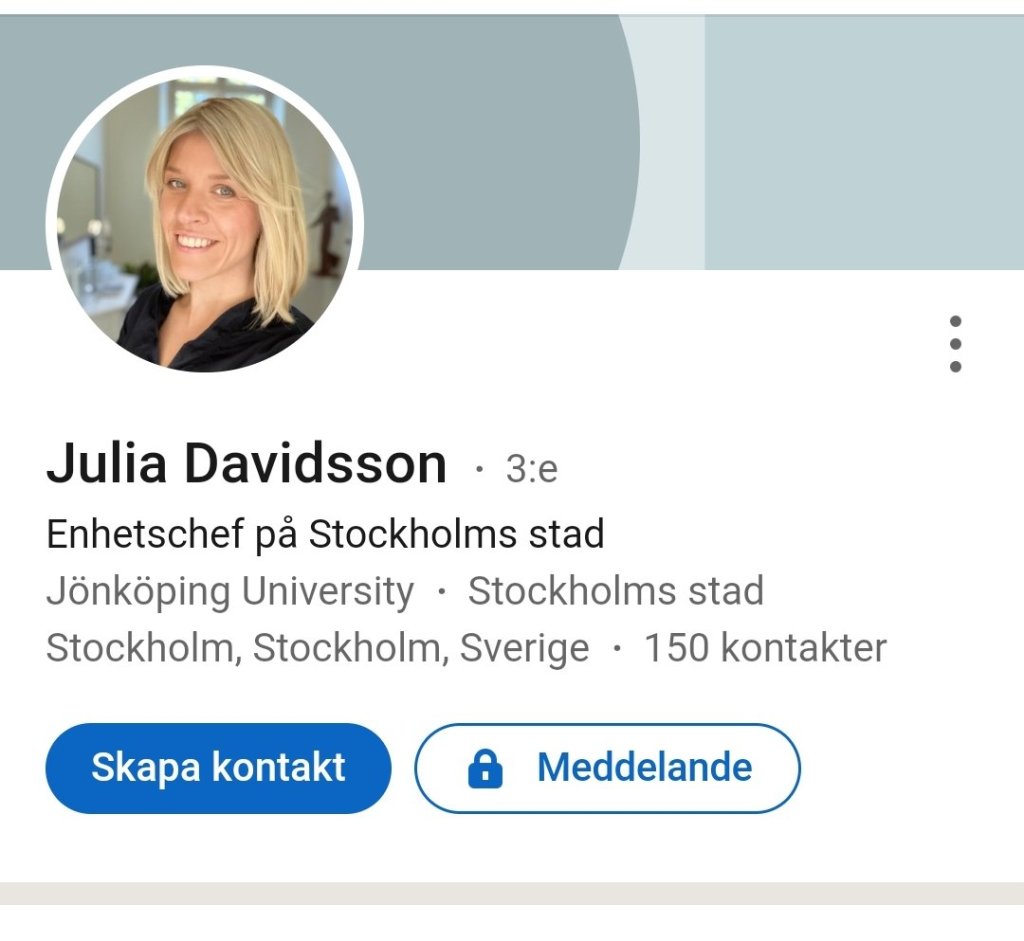Open Julia Davidsson's circular profile photo
This screenshot has width=1024, height=941.
click(x=204, y=223)
